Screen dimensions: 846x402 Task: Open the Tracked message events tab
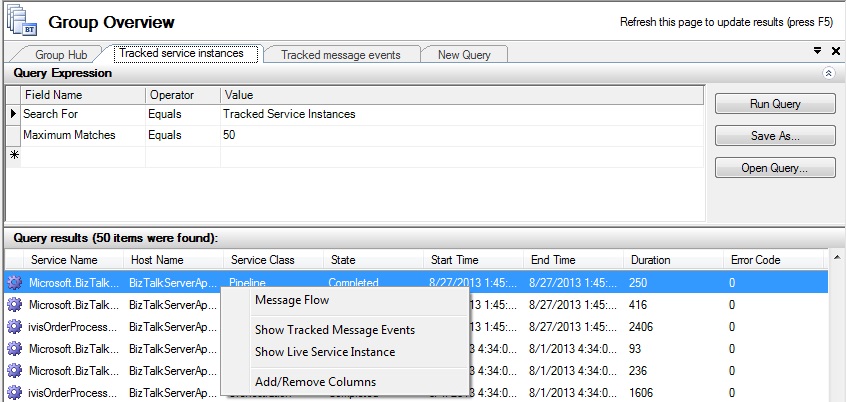tap(341, 54)
